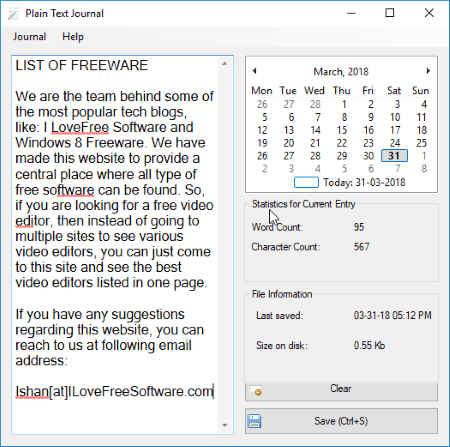Select March 24 in the calendar

pyautogui.click(x=395, y=143)
